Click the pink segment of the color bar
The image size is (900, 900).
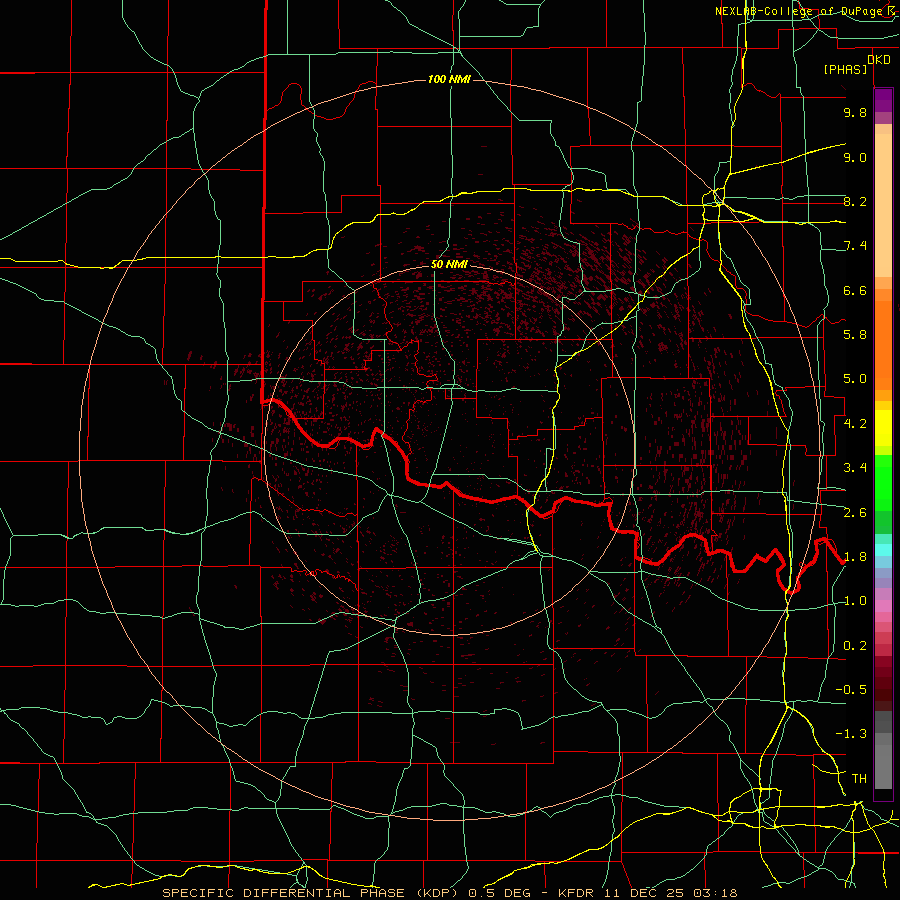(883, 606)
